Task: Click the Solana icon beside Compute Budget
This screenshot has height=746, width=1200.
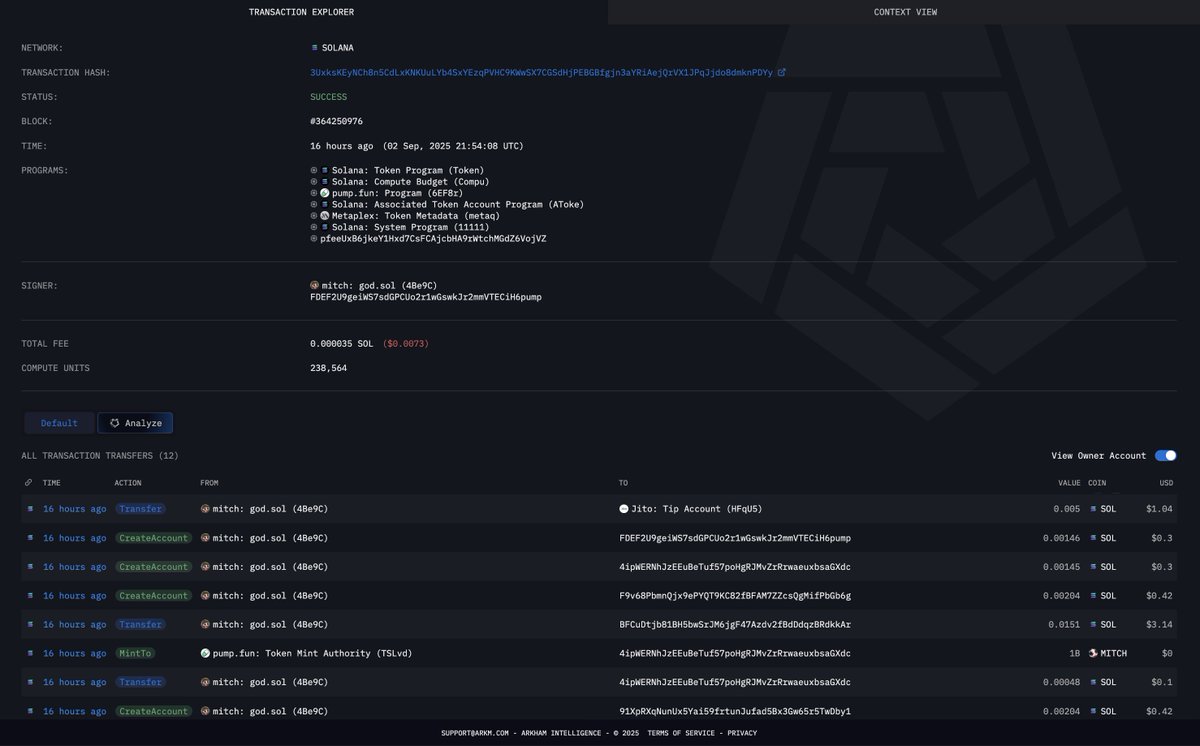Action: 325,182
